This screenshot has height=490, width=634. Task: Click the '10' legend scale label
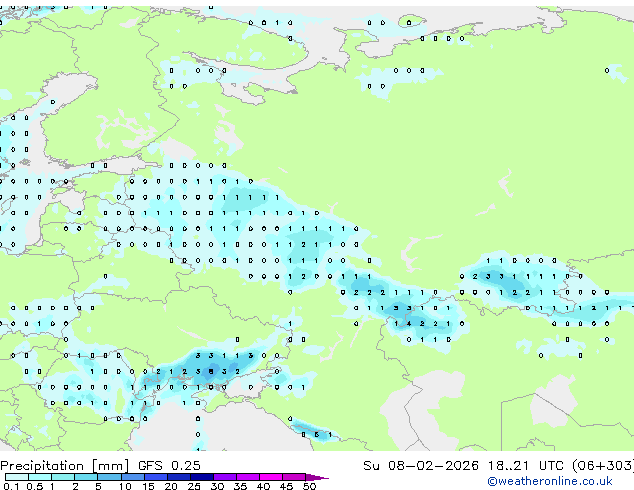pos(125,486)
